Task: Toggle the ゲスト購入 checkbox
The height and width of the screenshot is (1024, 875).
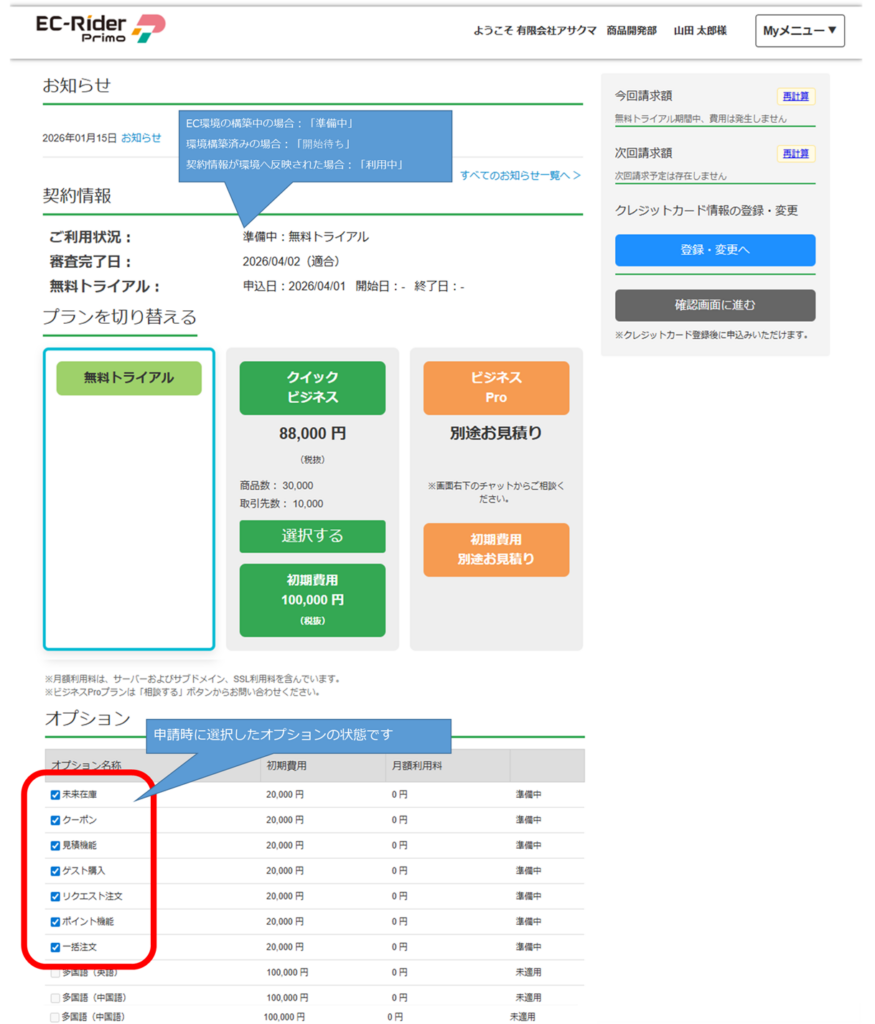Action: [56, 871]
